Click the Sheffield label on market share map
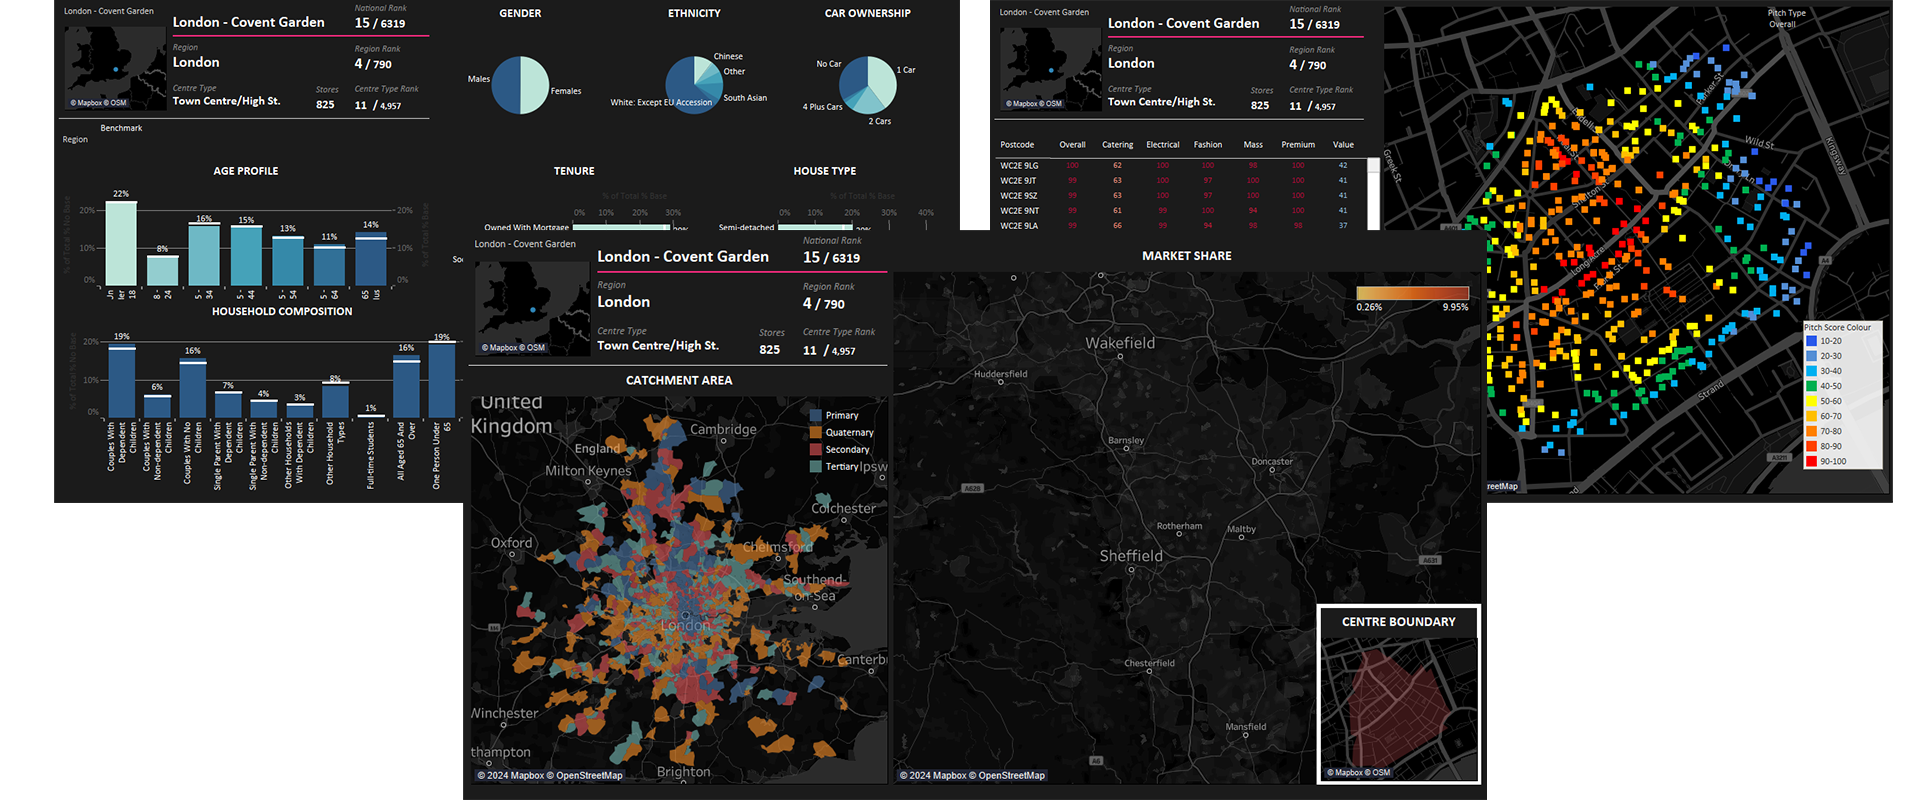This screenshot has width=1920, height=800. [1131, 556]
